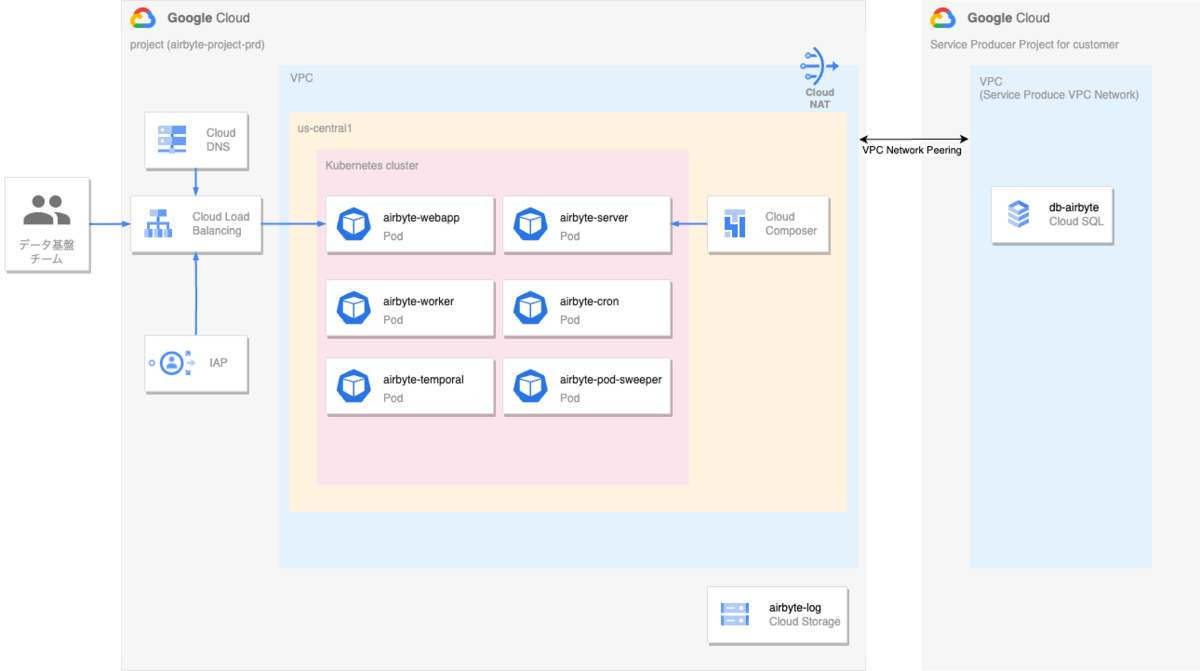Image resolution: width=1200 pixels, height=671 pixels.
Task: Select the 'データ基盤チーム' label text
Action: tap(47, 252)
